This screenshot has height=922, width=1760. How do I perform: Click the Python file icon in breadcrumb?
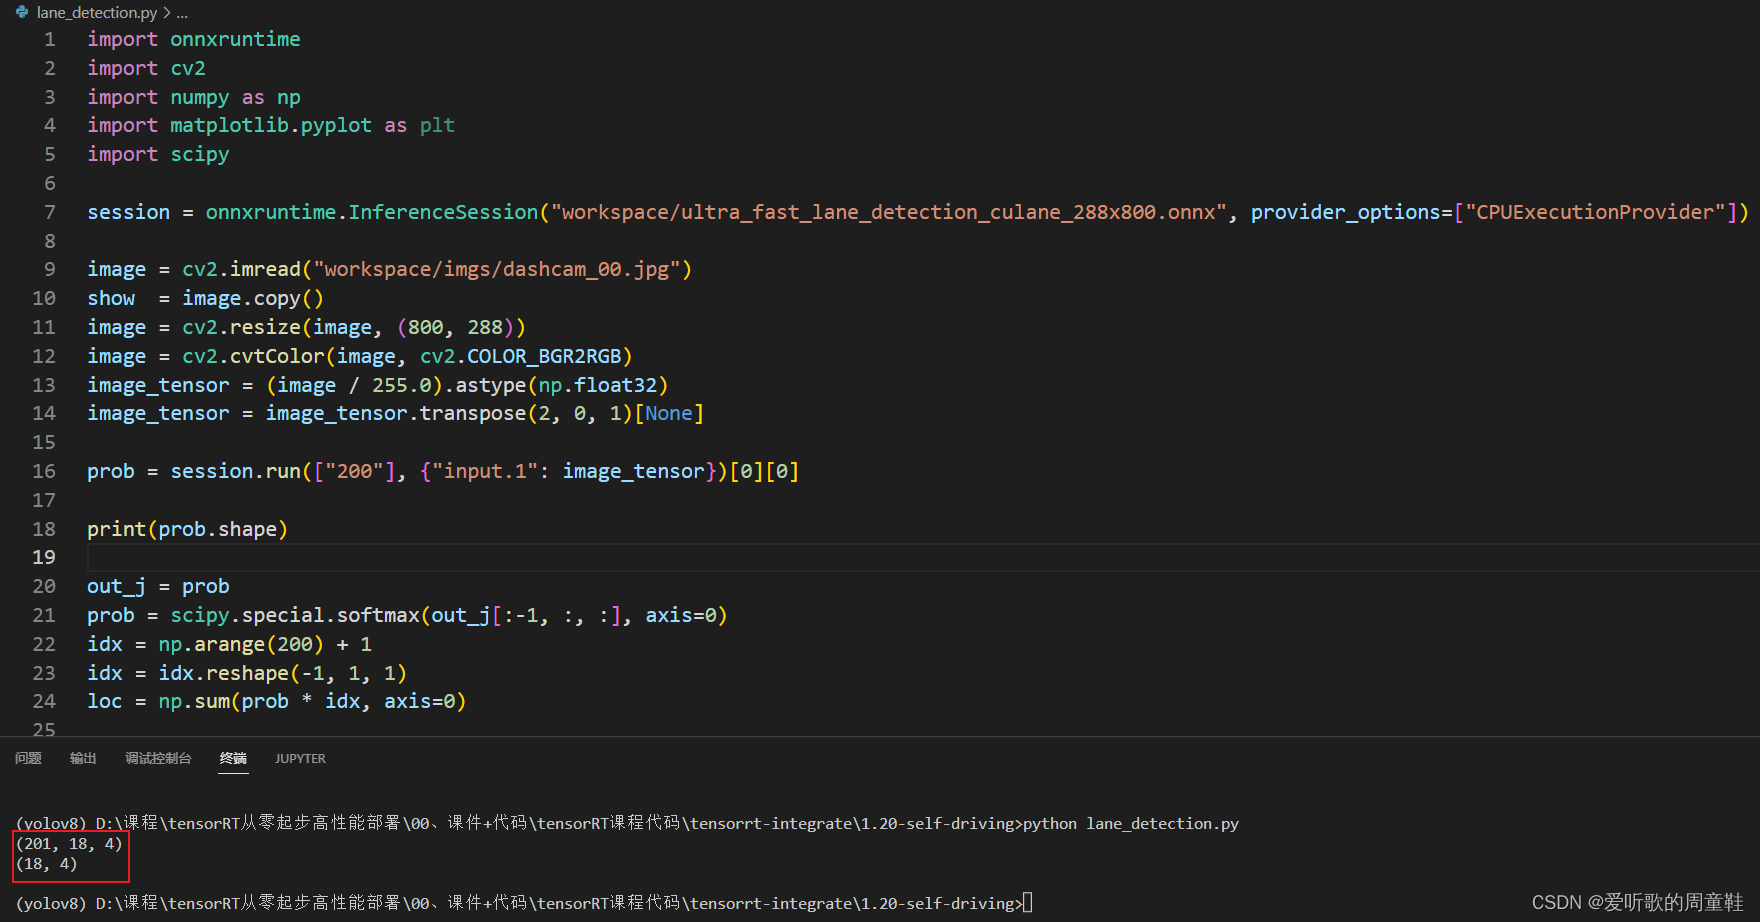point(22,12)
